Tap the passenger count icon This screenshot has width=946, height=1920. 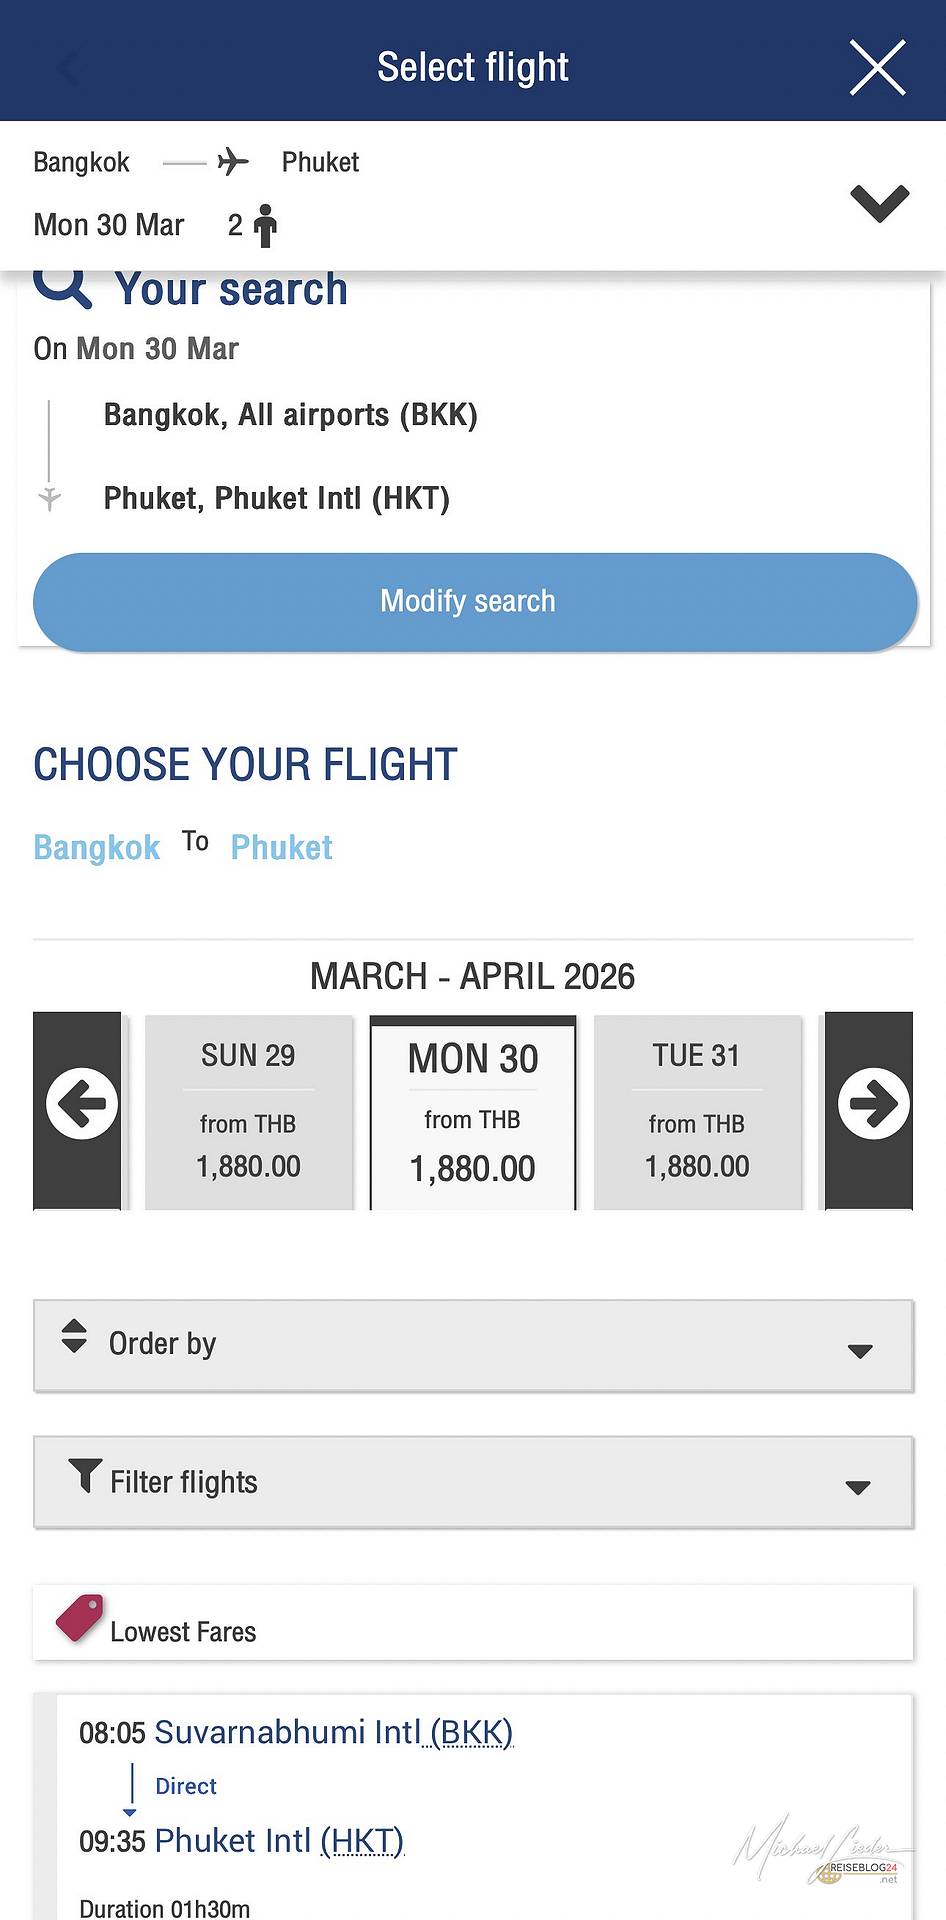pos(265,225)
